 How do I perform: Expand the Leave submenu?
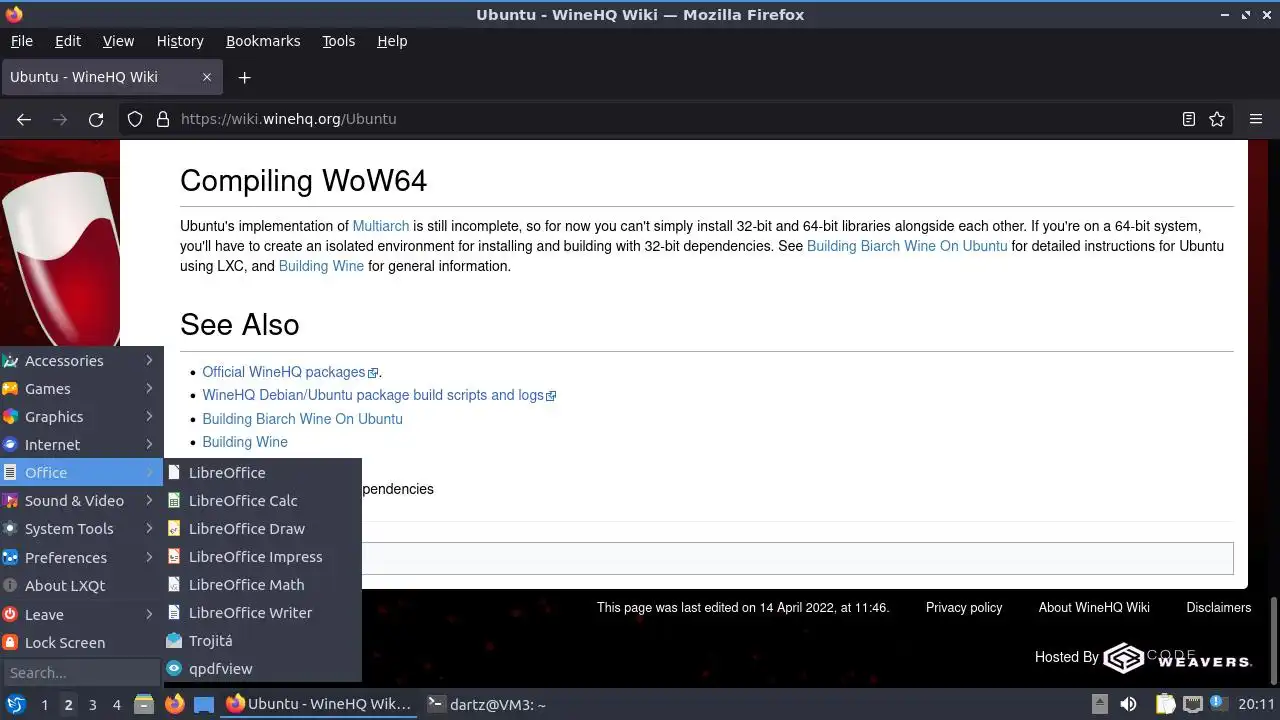(x=81, y=615)
